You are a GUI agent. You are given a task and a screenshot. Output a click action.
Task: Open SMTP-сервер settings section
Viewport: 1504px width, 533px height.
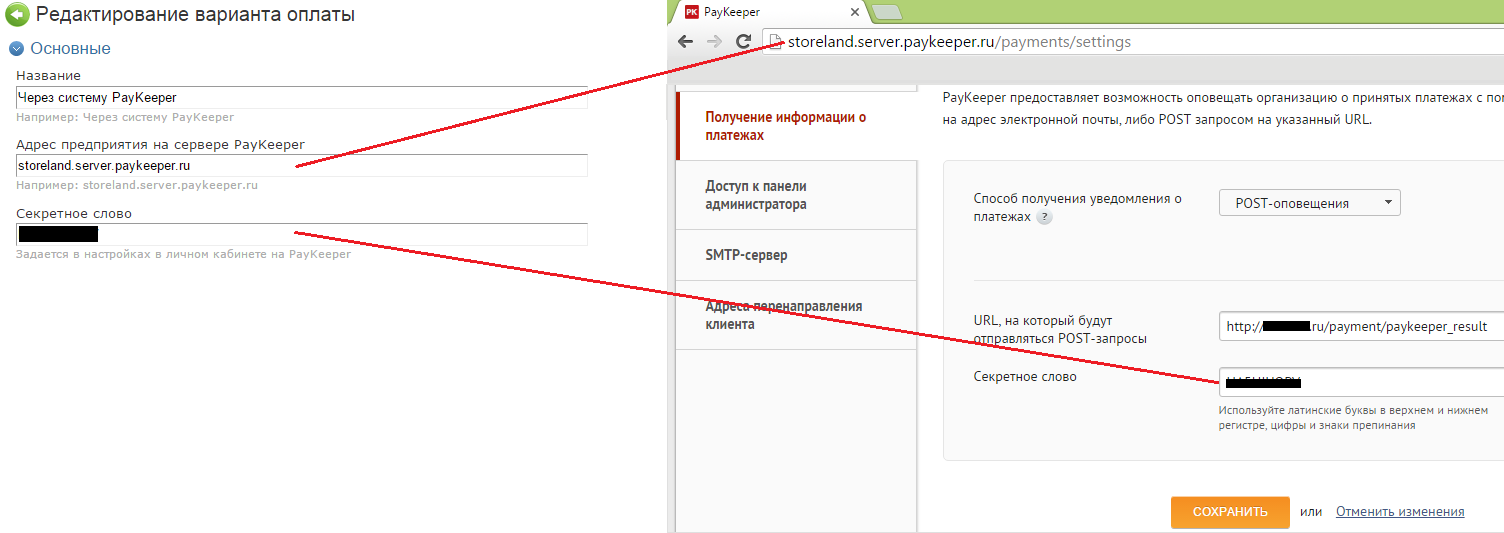point(796,255)
